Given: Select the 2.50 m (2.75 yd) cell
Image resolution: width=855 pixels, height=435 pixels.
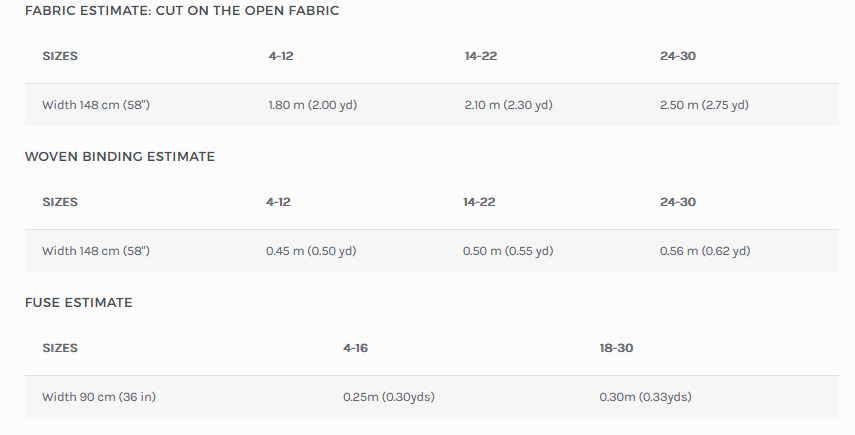Looking at the screenshot, I should [704, 105].
